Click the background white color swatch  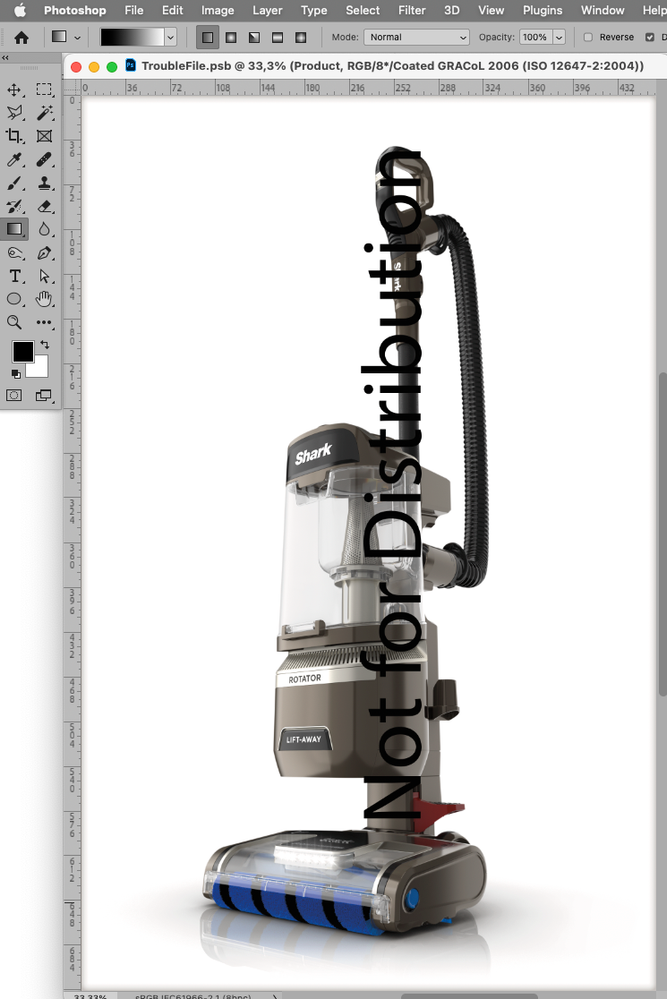click(x=39, y=368)
